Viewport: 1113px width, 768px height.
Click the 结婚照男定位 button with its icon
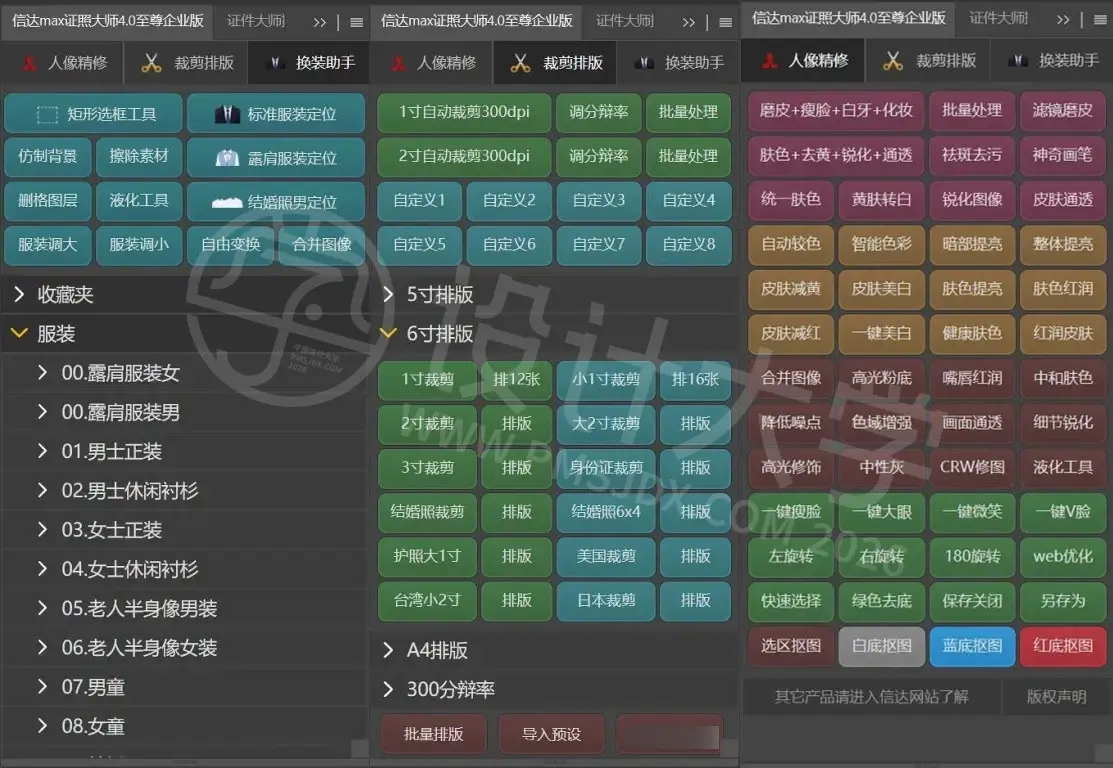276,202
